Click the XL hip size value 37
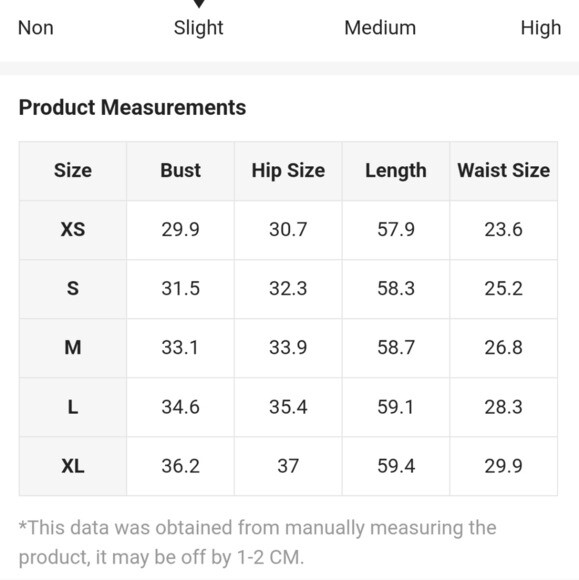The width and height of the screenshot is (579, 580). (x=288, y=466)
